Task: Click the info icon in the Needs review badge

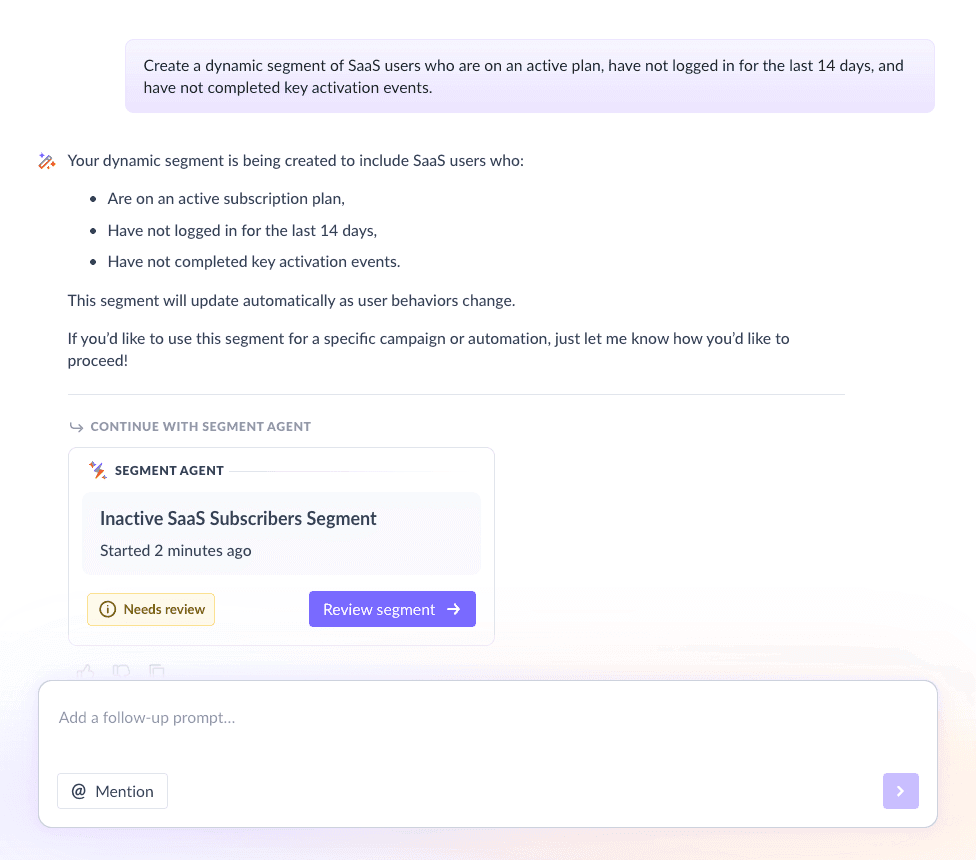Action: [107, 609]
